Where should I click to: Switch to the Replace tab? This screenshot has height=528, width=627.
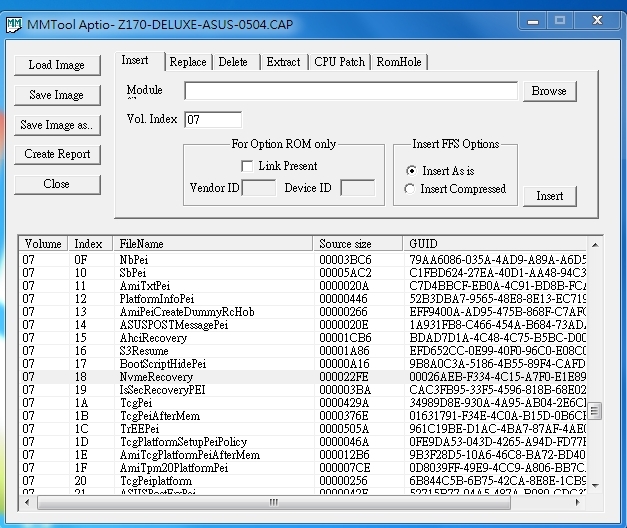click(188, 62)
